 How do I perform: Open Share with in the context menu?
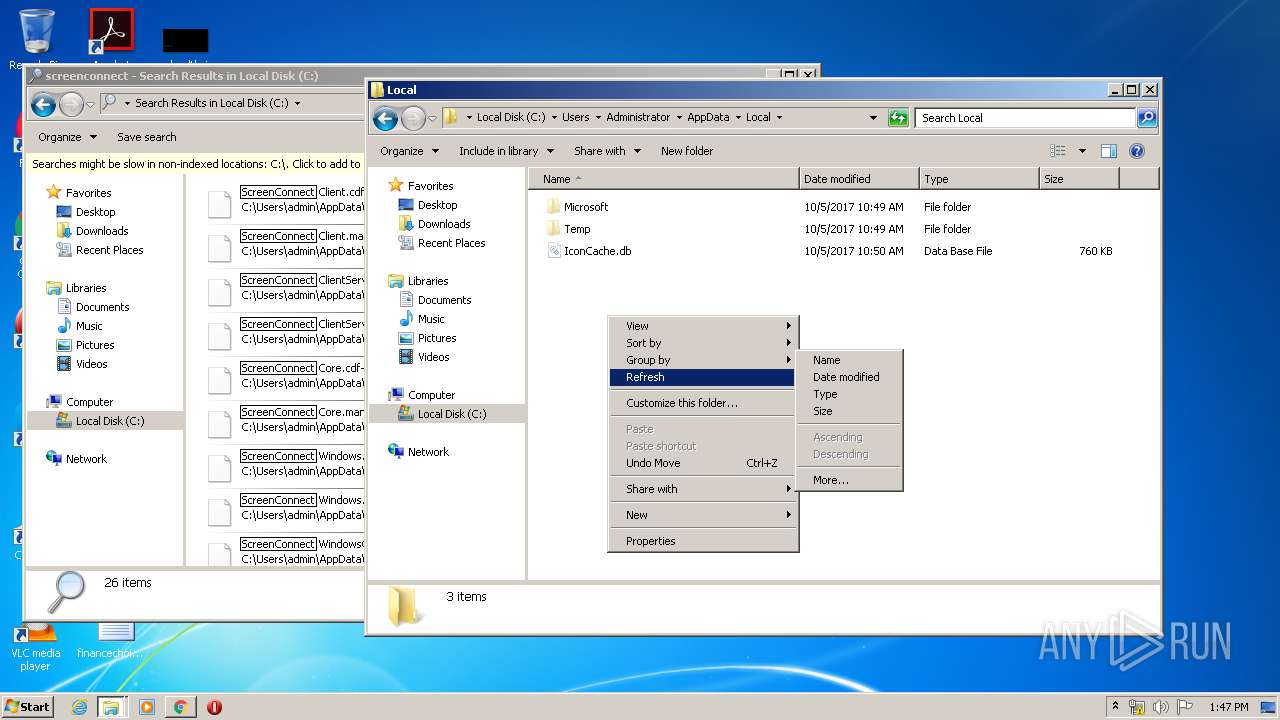702,489
